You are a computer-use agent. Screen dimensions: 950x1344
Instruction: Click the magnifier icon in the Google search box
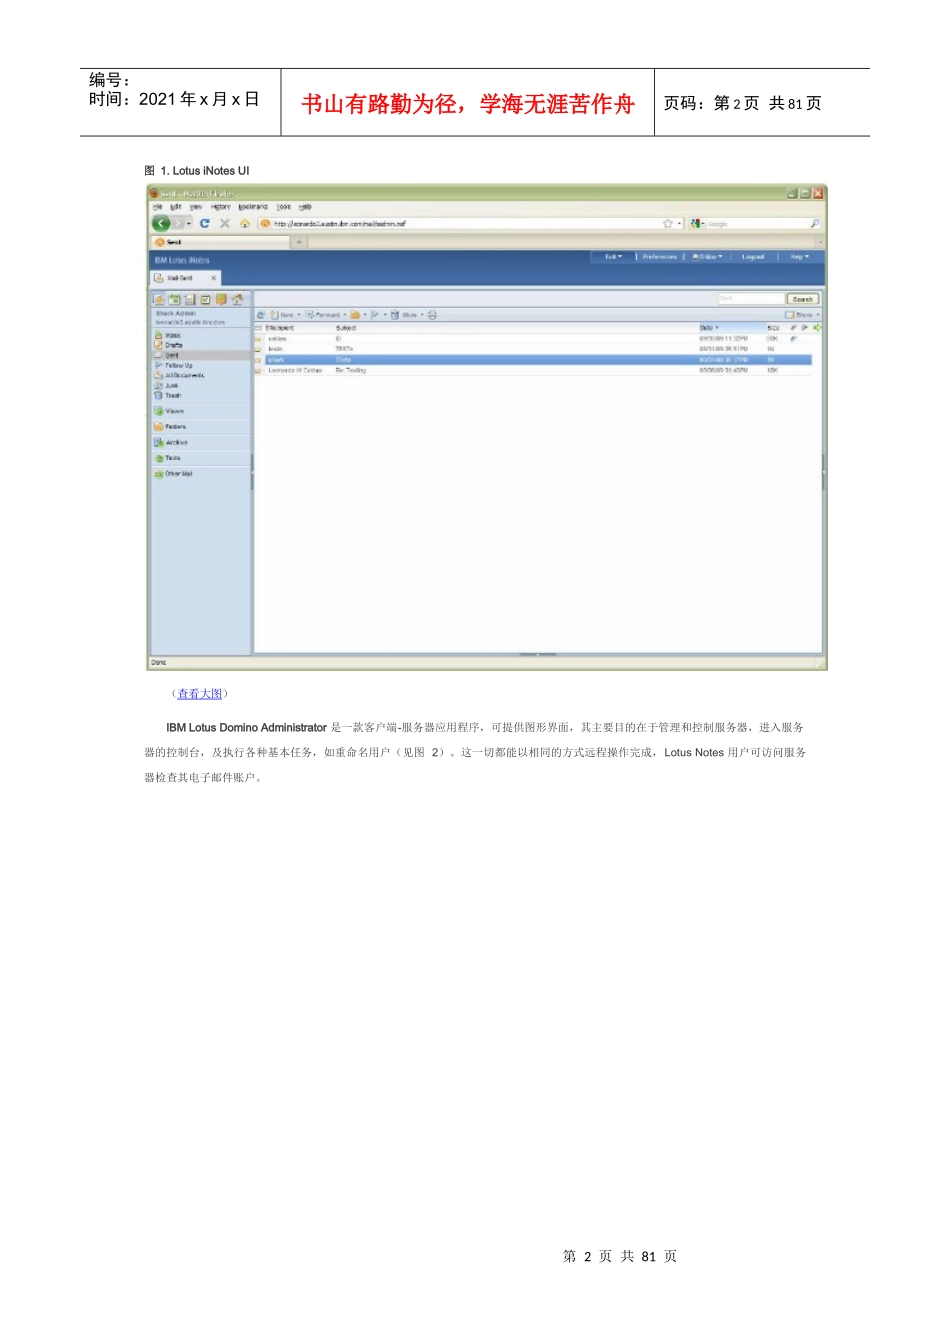[815, 223]
